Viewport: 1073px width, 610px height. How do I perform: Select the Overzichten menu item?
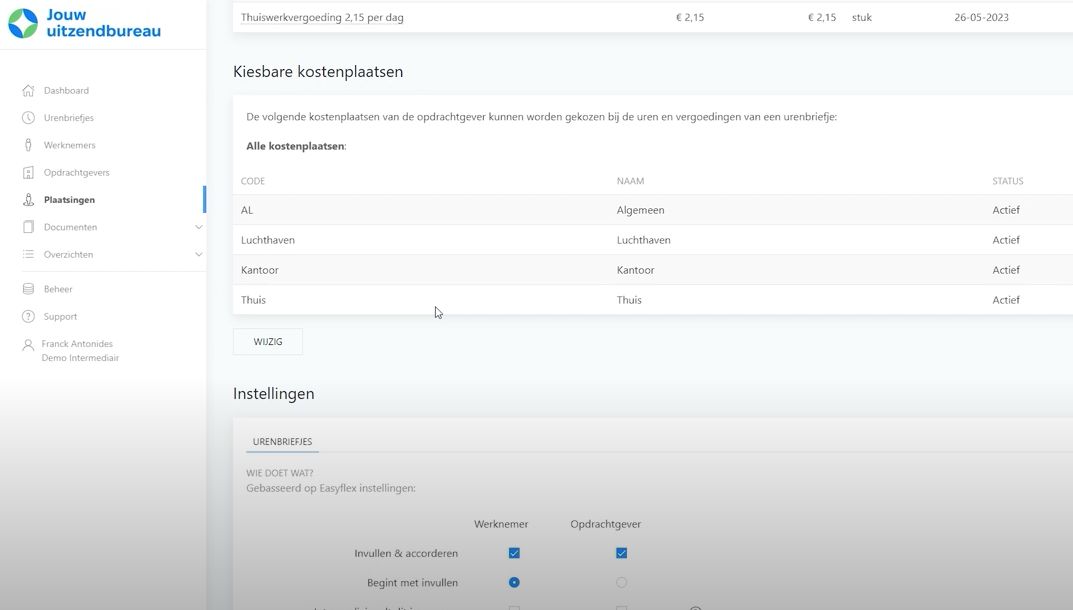point(71,254)
